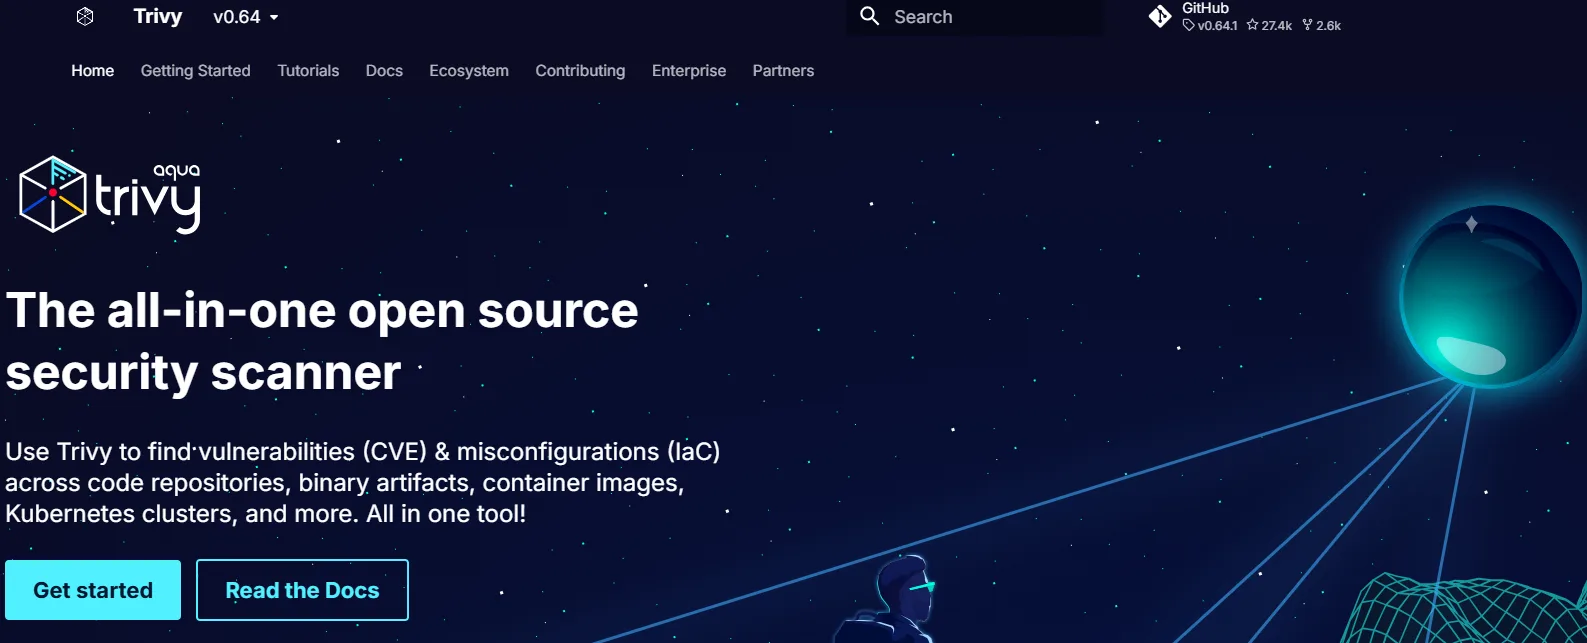The image size is (1587, 643).
Task: Click the 27.4k stars count
Action: tap(1269, 26)
